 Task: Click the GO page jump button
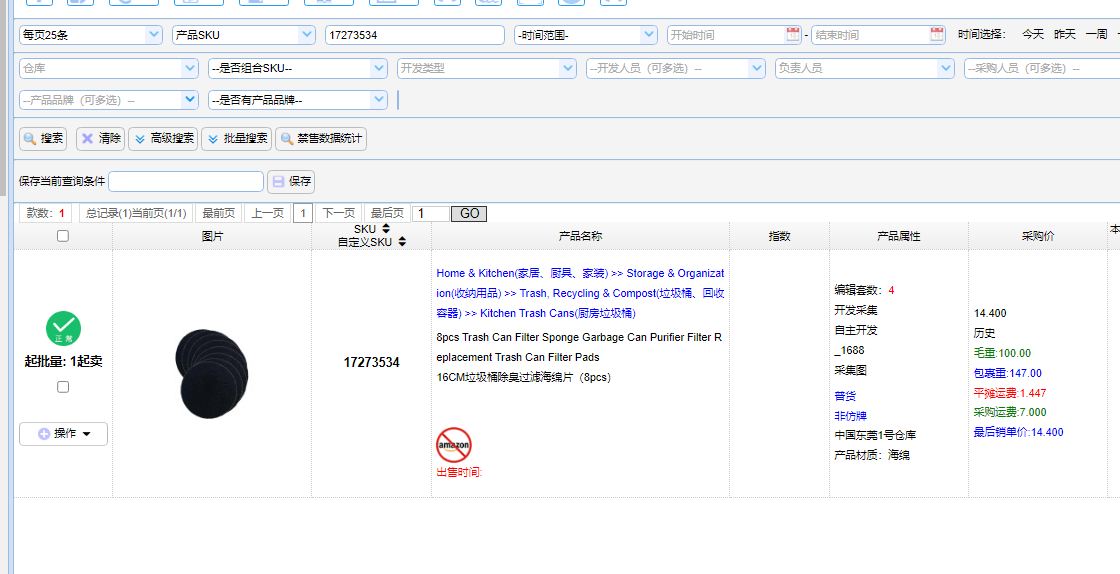pos(469,213)
